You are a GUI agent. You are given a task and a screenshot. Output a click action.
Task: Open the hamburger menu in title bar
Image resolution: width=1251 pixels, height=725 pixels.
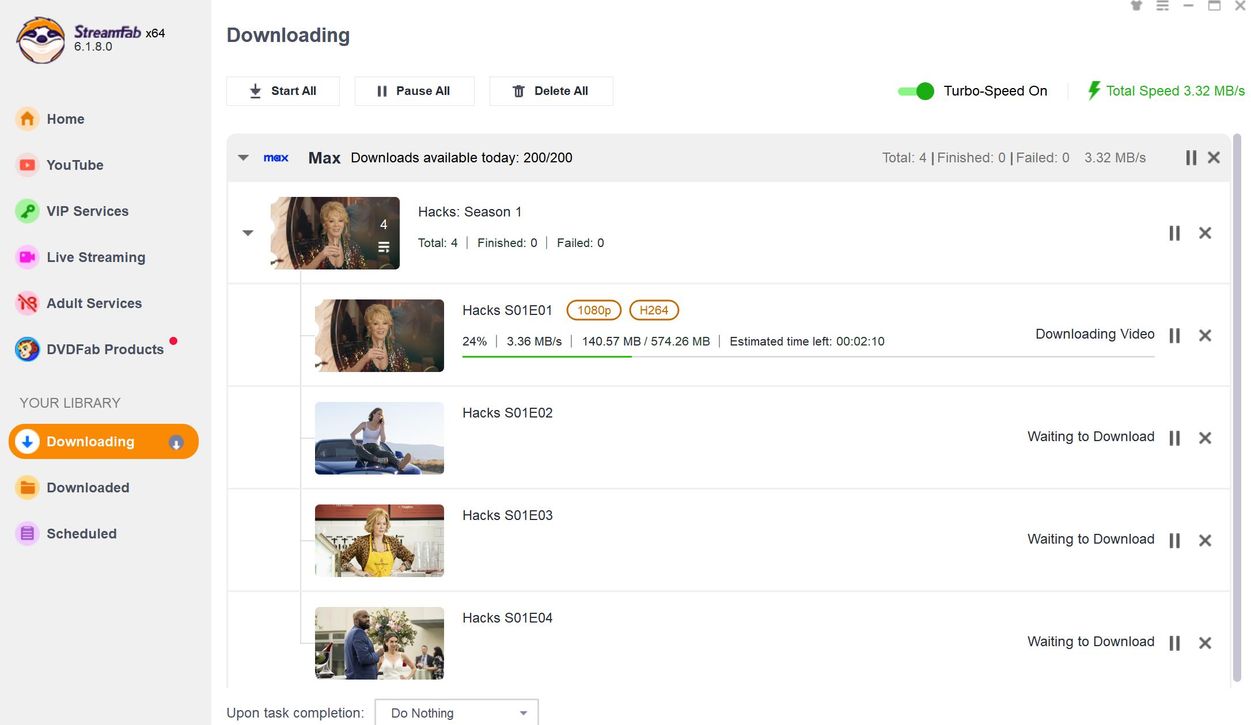click(1162, 6)
